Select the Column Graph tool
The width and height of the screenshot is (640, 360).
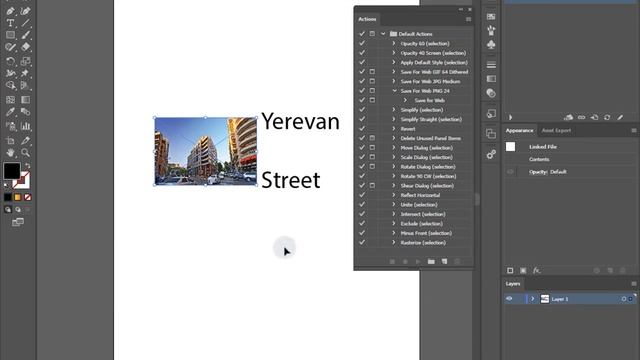point(25,126)
